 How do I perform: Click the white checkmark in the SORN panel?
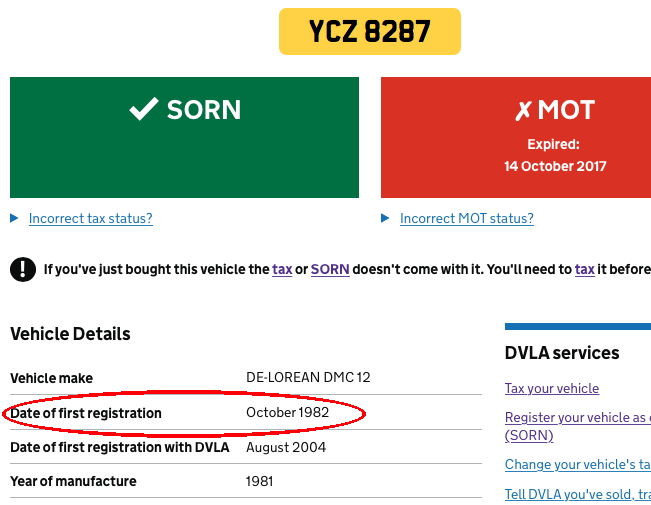[144, 110]
